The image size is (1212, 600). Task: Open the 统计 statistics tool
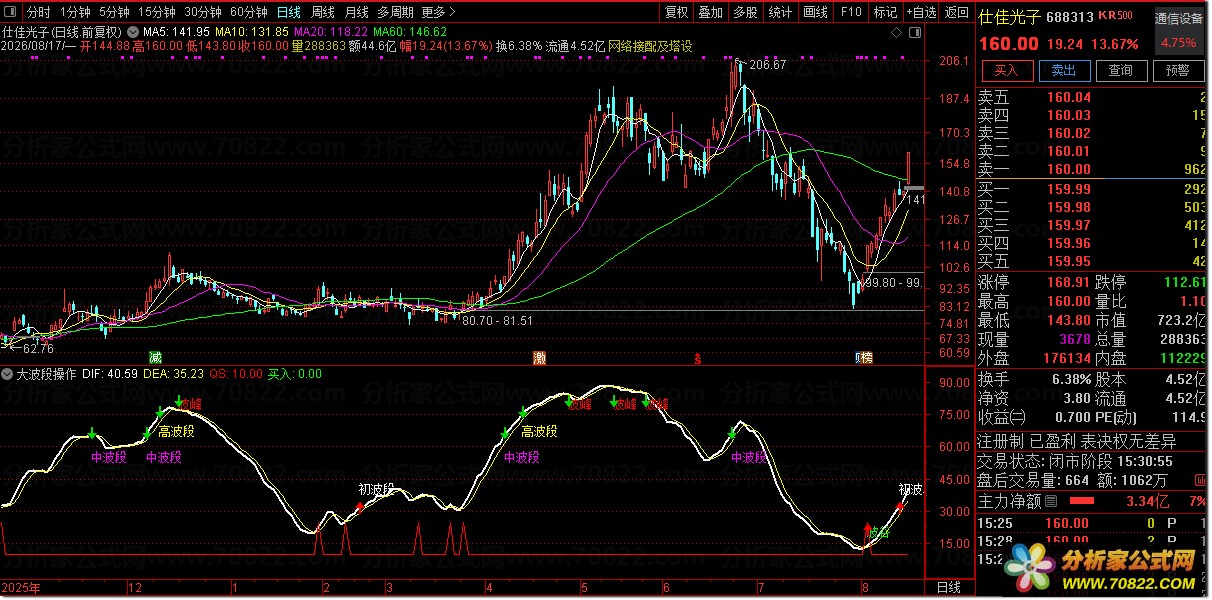coord(779,13)
